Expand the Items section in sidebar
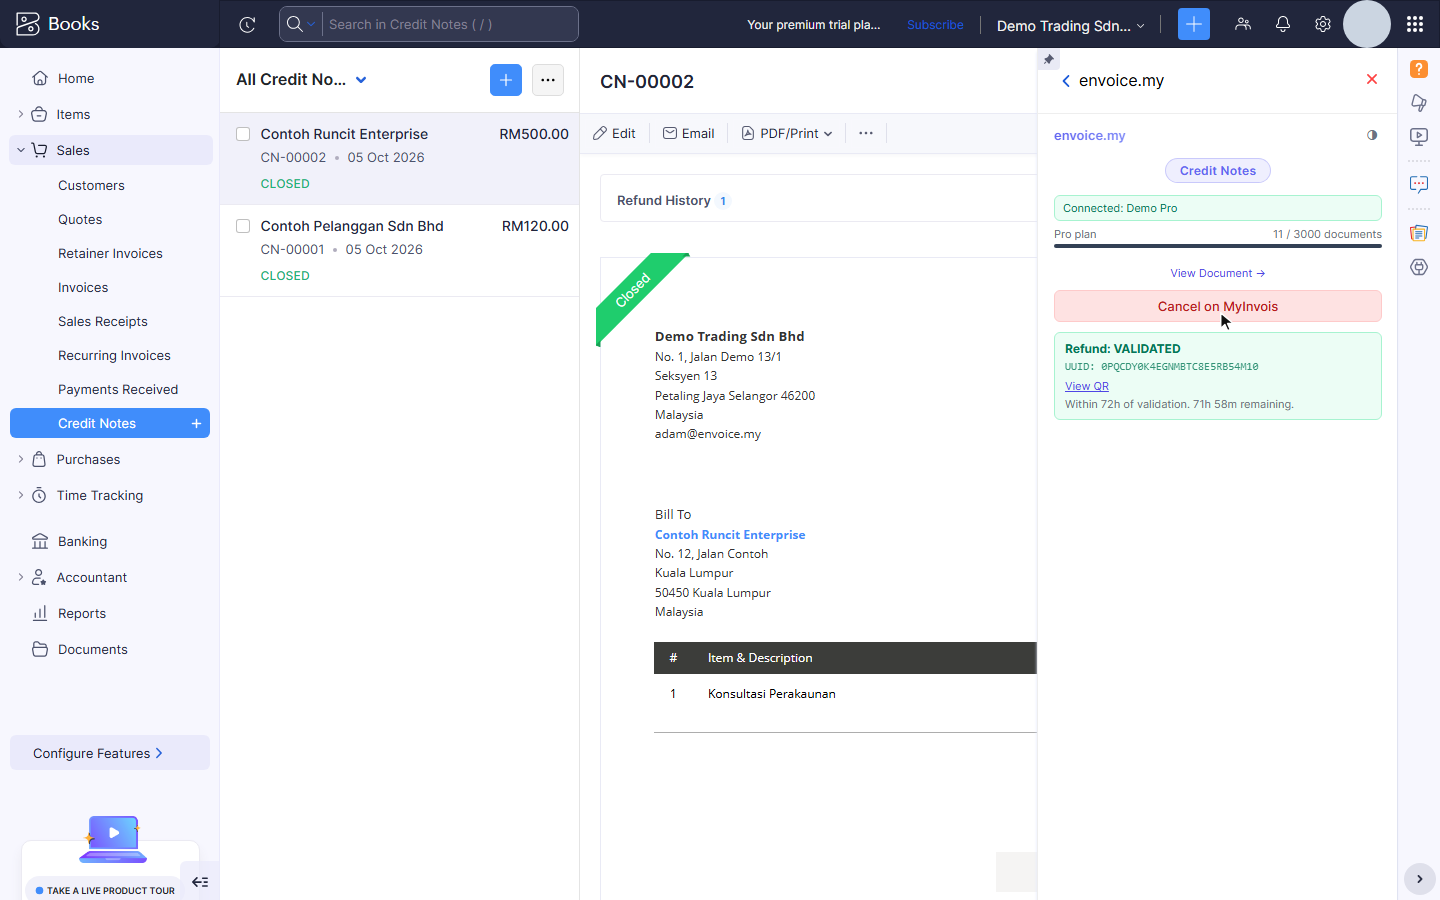Image resolution: width=1440 pixels, height=900 pixels. click(x=21, y=114)
